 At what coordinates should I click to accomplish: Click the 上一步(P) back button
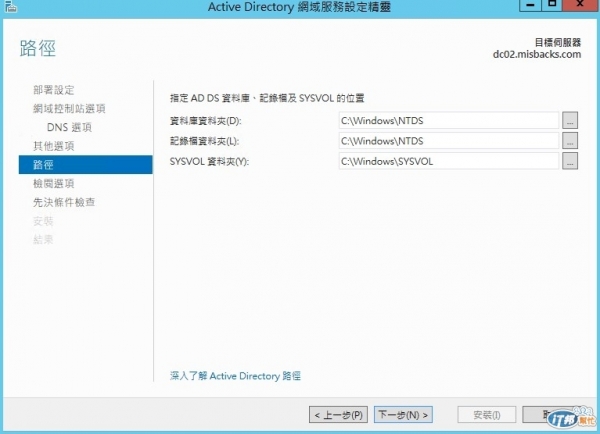338,415
